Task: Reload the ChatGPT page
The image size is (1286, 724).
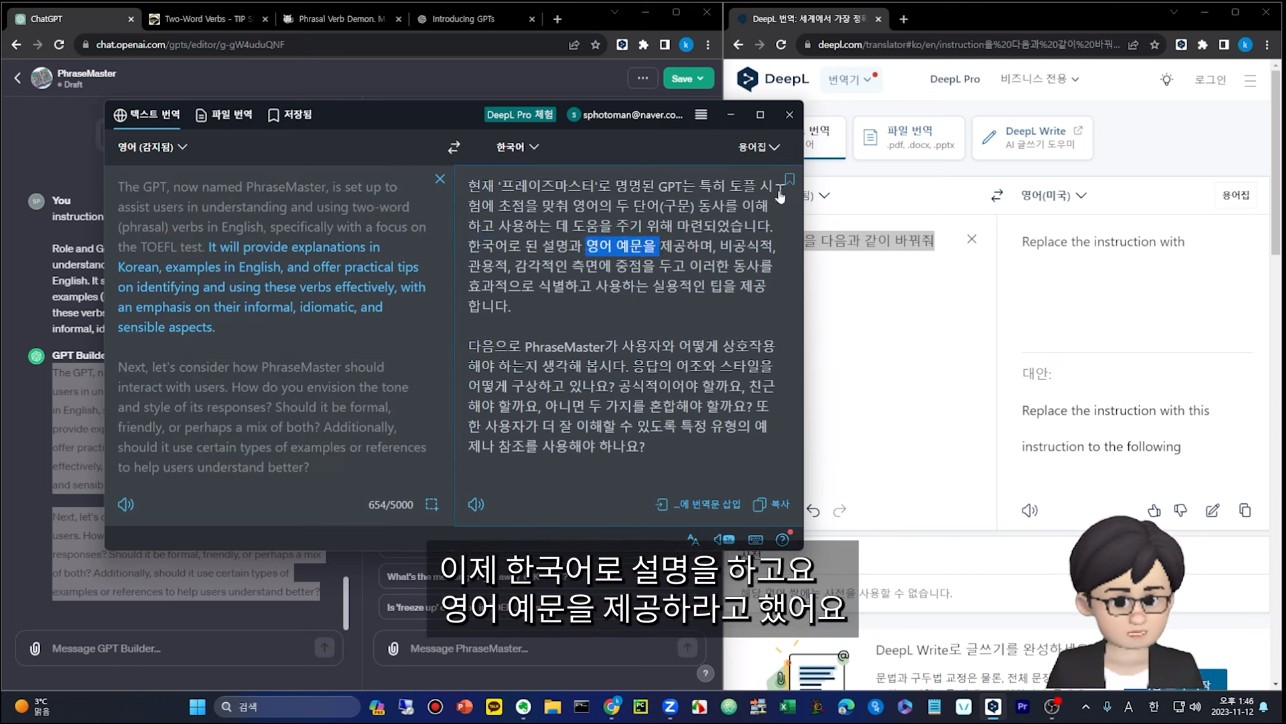Action: pyautogui.click(x=59, y=45)
